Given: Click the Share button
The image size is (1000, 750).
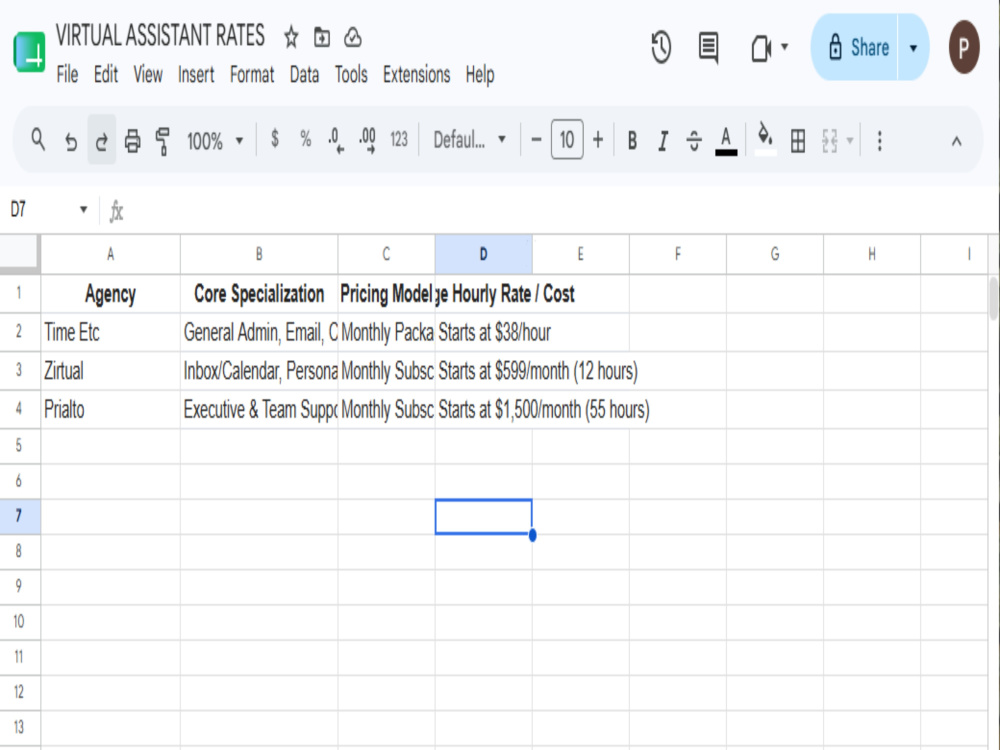Looking at the screenshot, I should tap(855, 48).
